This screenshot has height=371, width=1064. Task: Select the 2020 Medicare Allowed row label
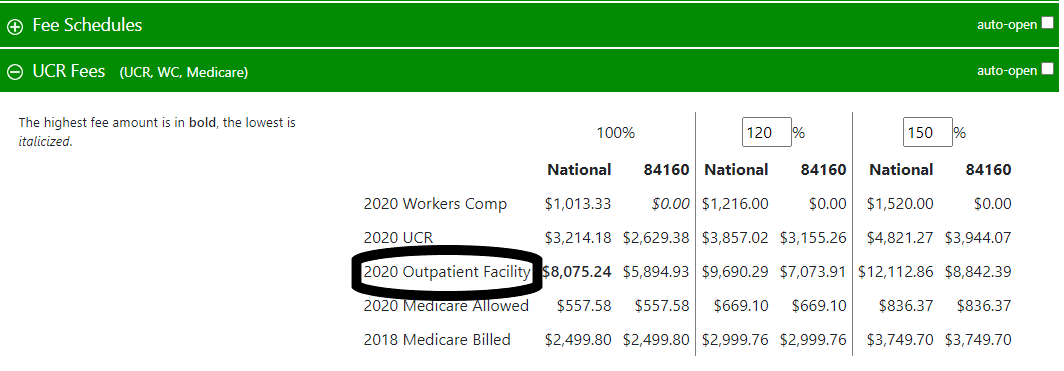(446, 306)
